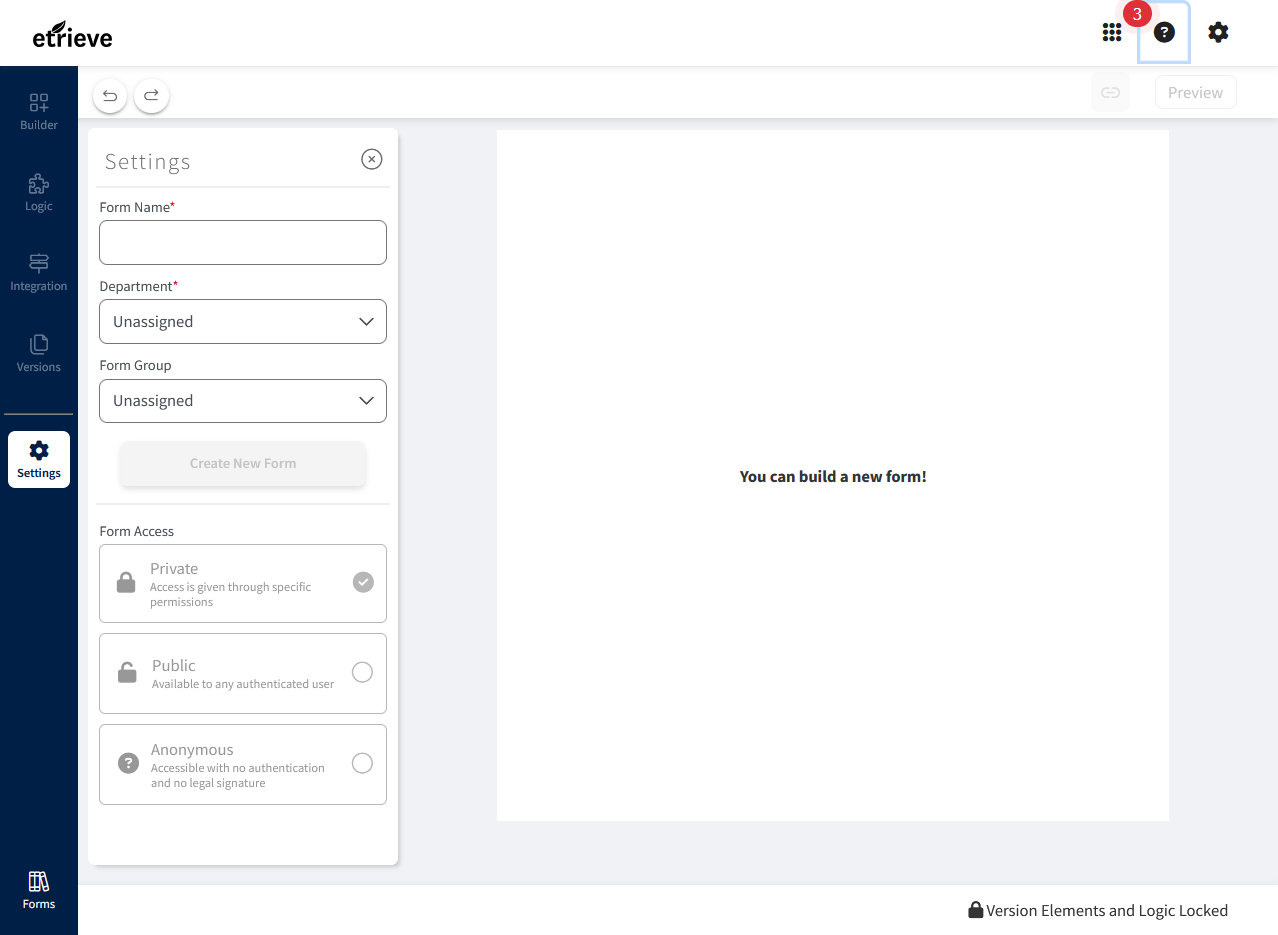The image size is (1278, 935).
Task: Click inside the Form Name field
Action: click(x=242, y=242)
